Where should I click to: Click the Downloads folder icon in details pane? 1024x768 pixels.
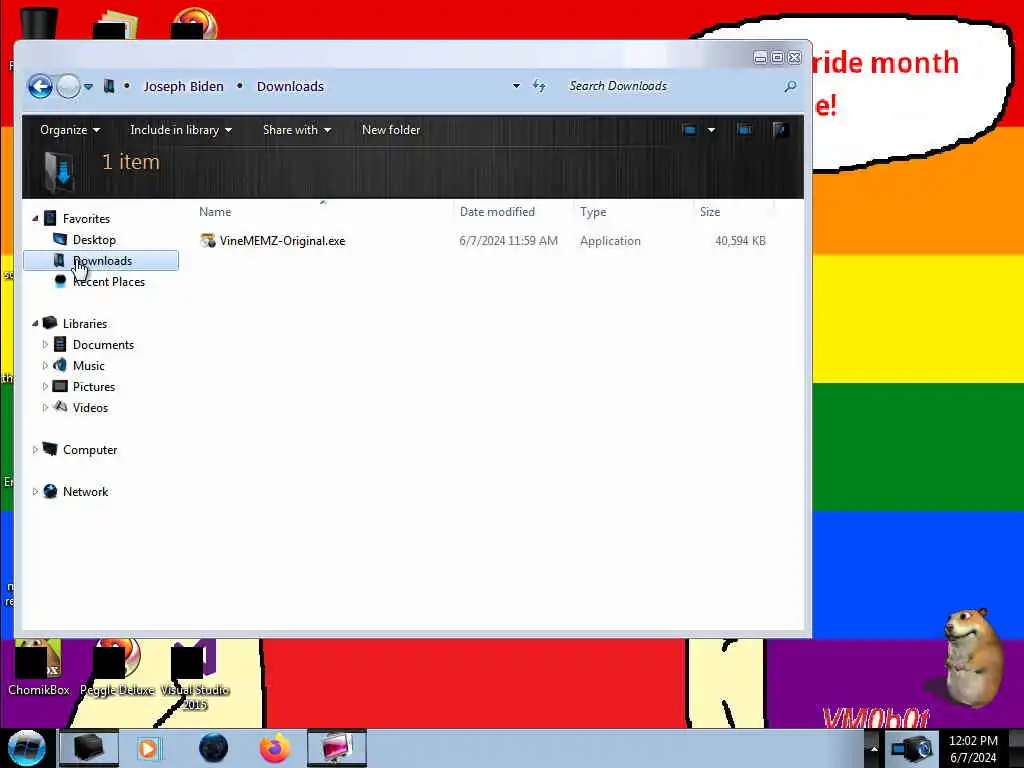(59, 172)
